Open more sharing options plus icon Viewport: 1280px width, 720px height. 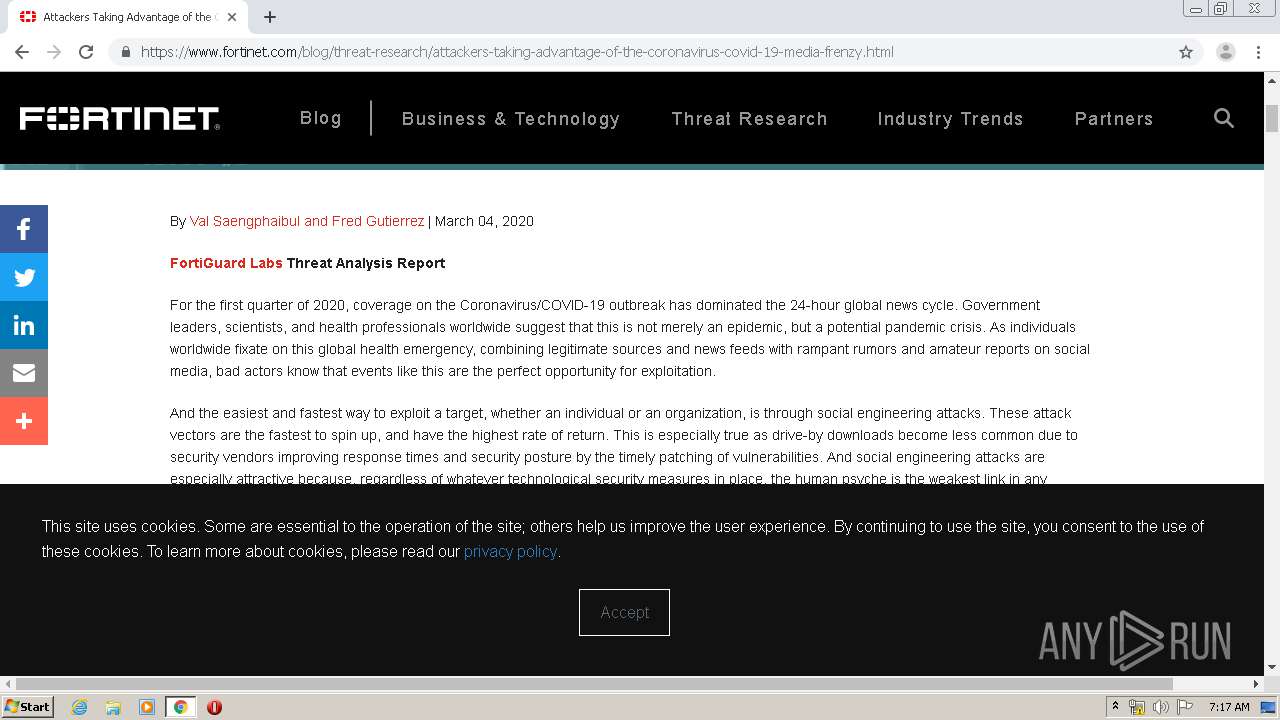(x=24, y=421)
